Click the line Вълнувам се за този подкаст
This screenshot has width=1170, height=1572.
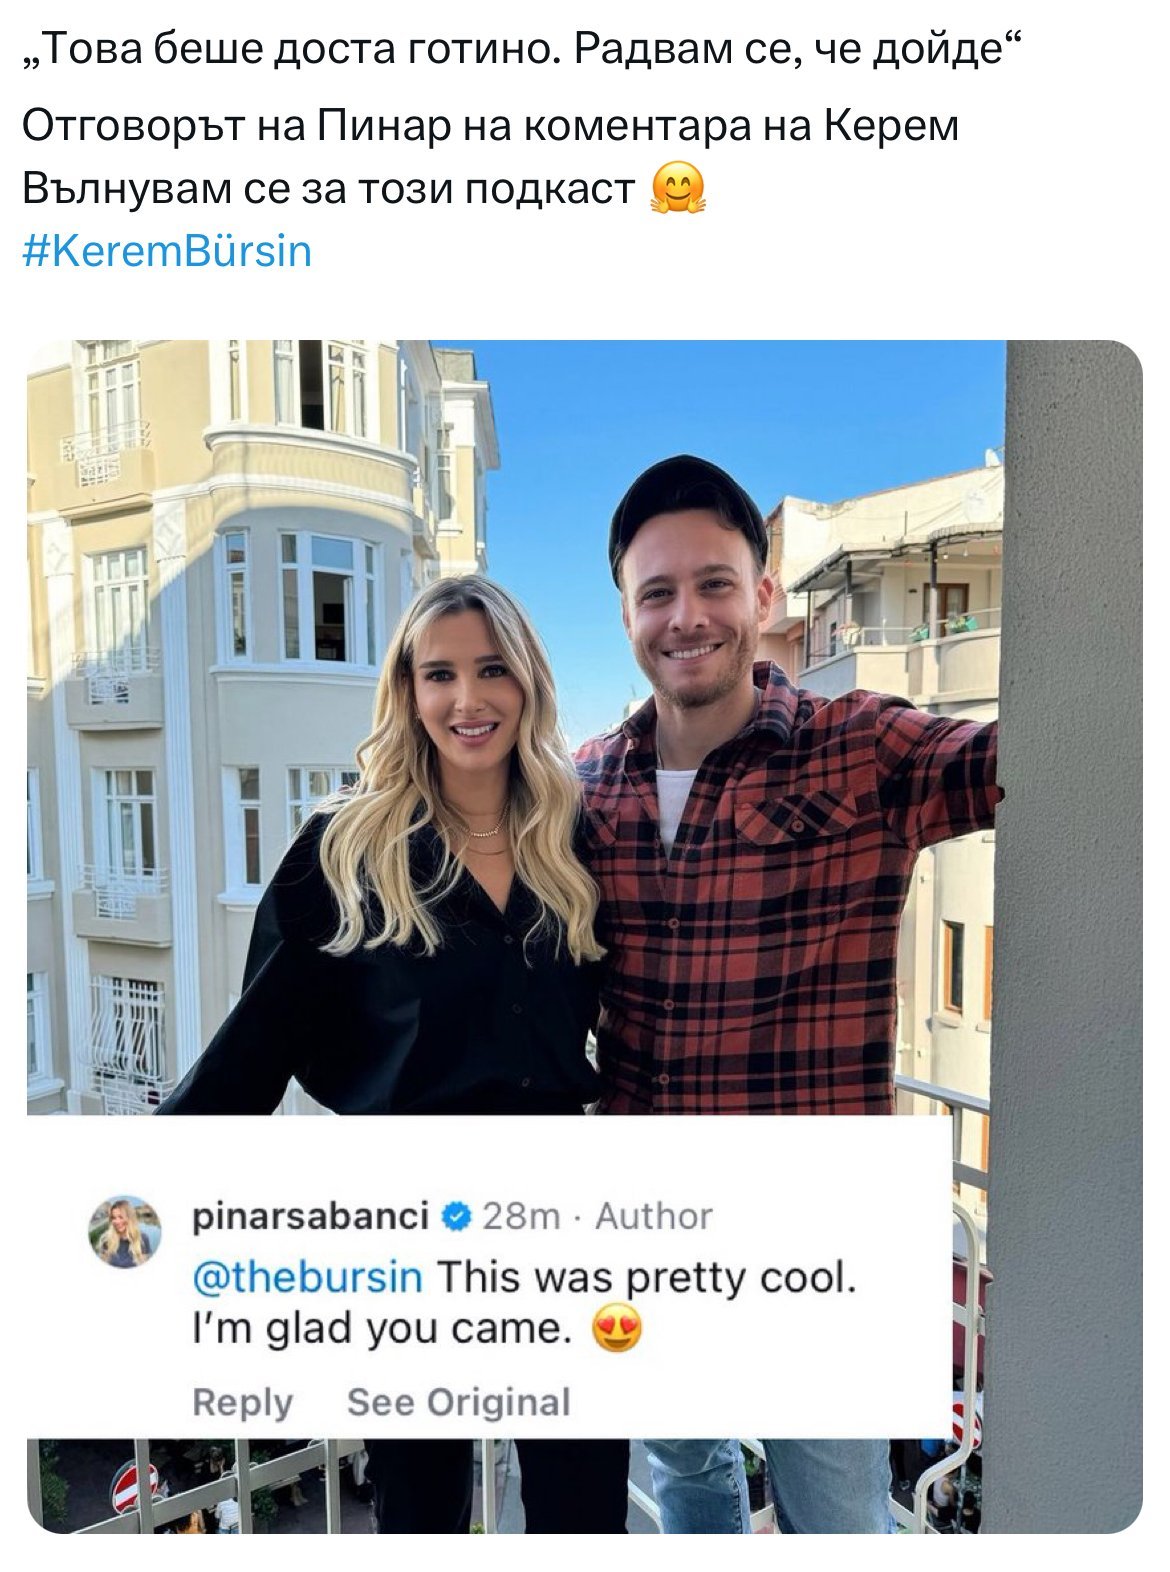330,189
